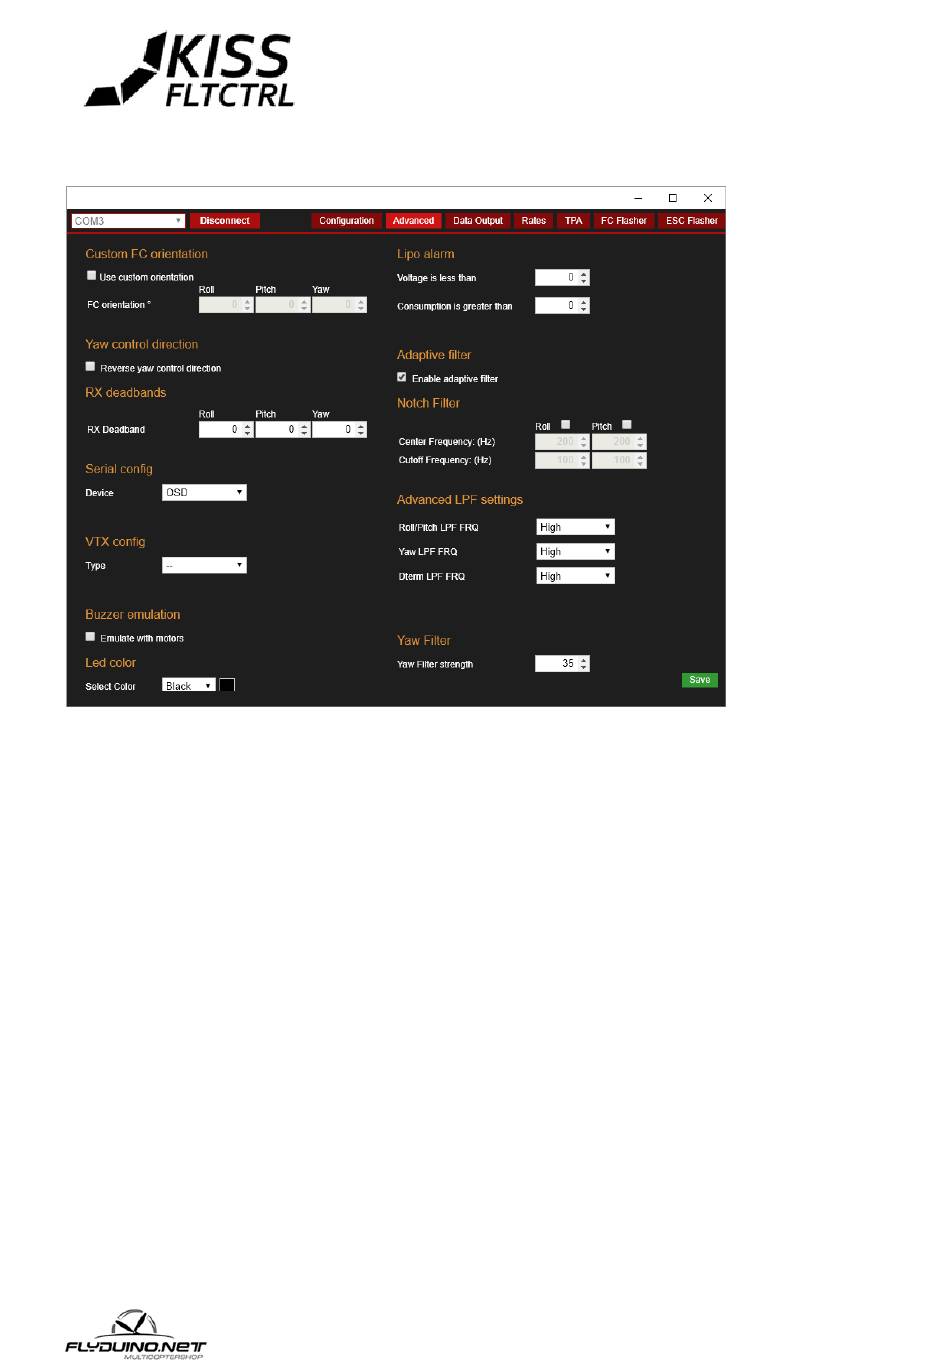This screenshot has width=950, height=1369.
Task: Open the FC Flasher tab
Action: [624, 221]
